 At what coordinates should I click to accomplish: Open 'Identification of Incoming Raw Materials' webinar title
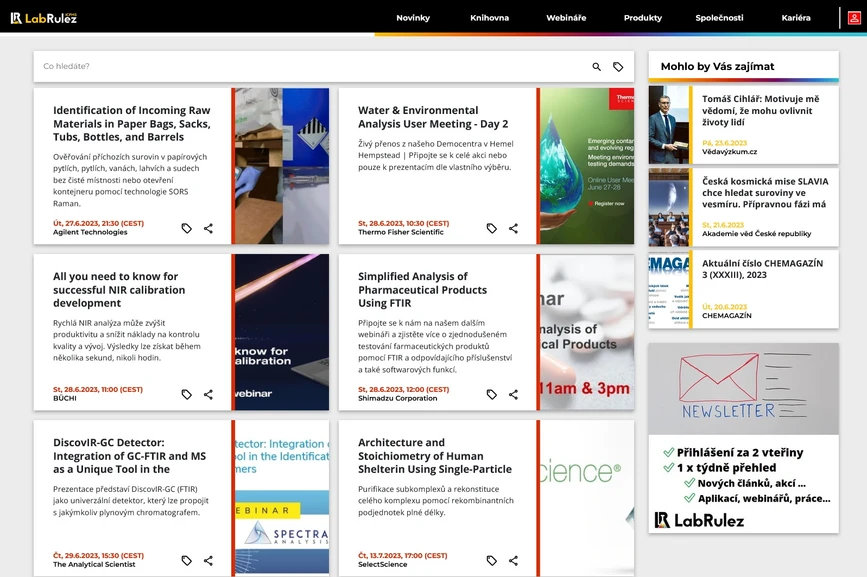point(132,124)
